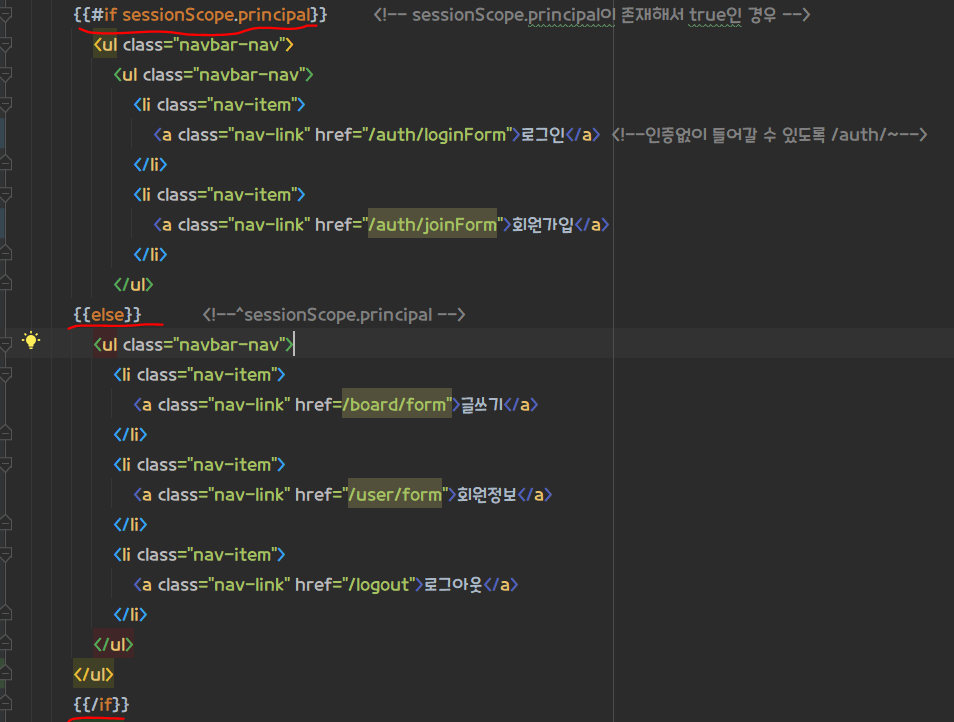Click the 로그인 link text
Screen dimensions: 954x722
[x=543, y=134]
